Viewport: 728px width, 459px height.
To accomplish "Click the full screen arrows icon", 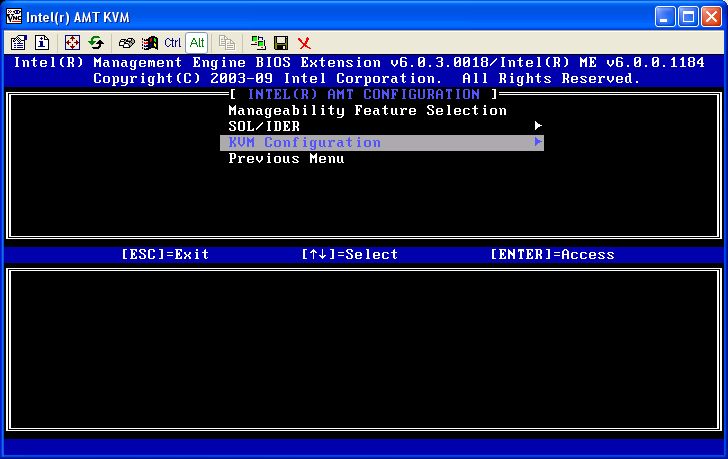I will point(73,43).
